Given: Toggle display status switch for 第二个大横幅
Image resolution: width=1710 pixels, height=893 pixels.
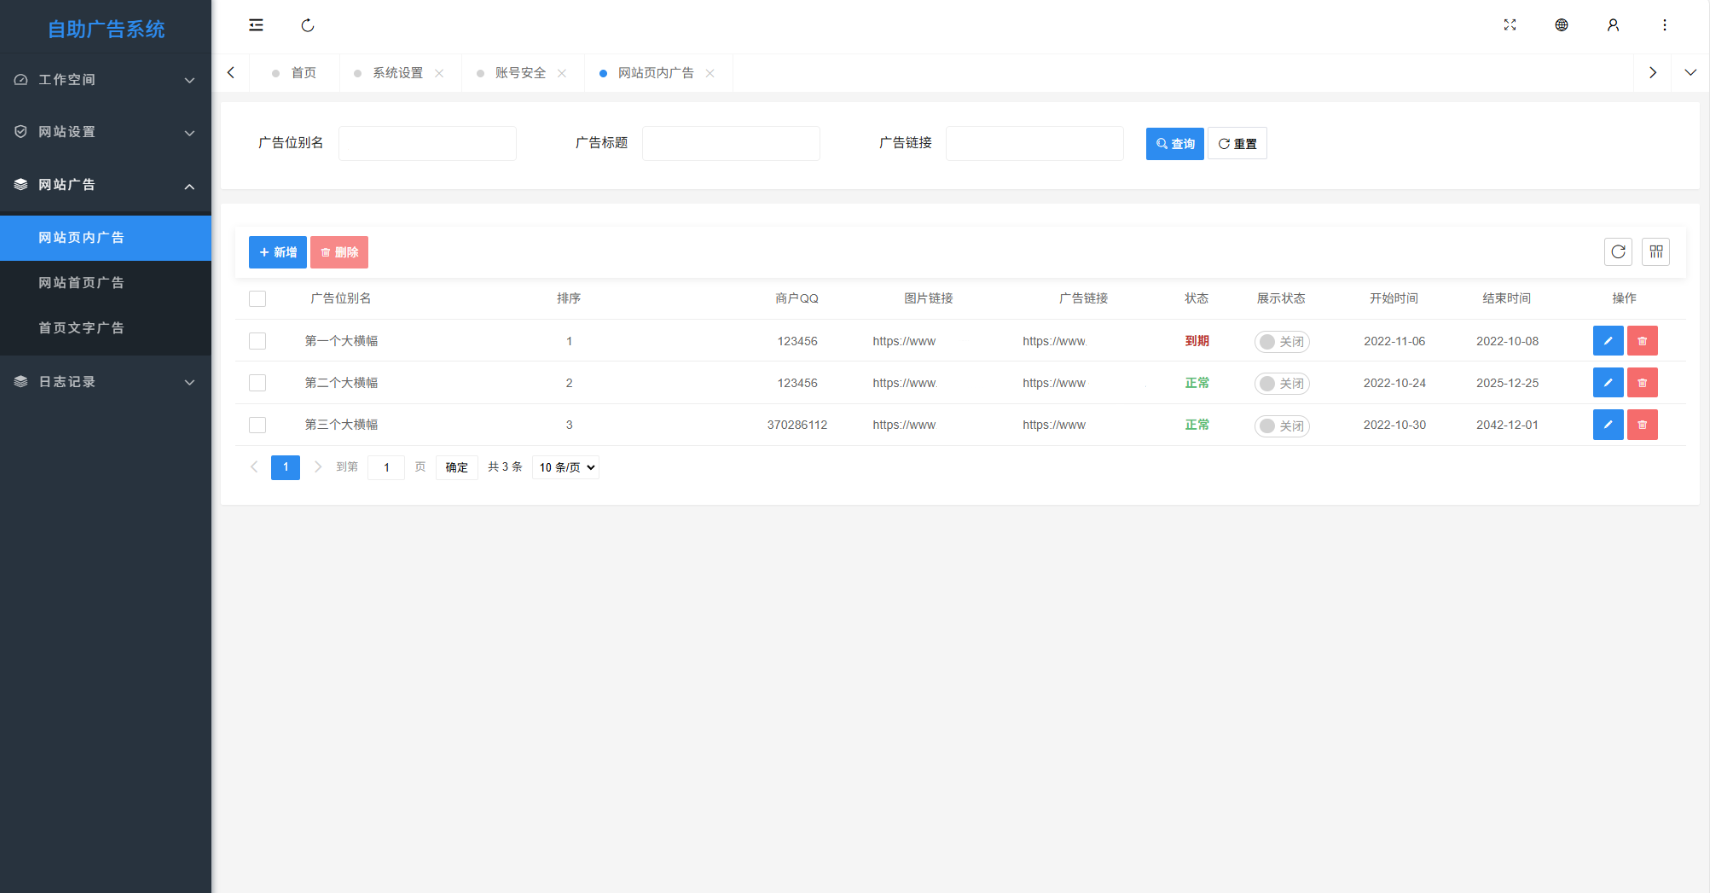Looking at the screenshot, I should click(x=1282, y=384).
